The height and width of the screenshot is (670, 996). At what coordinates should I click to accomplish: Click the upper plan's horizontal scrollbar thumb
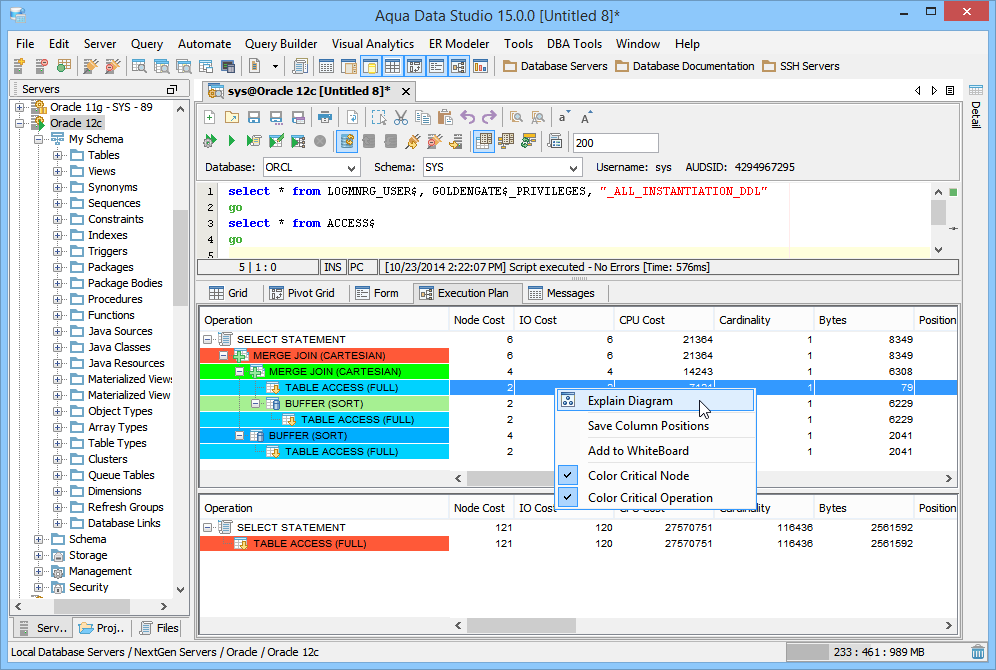tap(510, 478)
